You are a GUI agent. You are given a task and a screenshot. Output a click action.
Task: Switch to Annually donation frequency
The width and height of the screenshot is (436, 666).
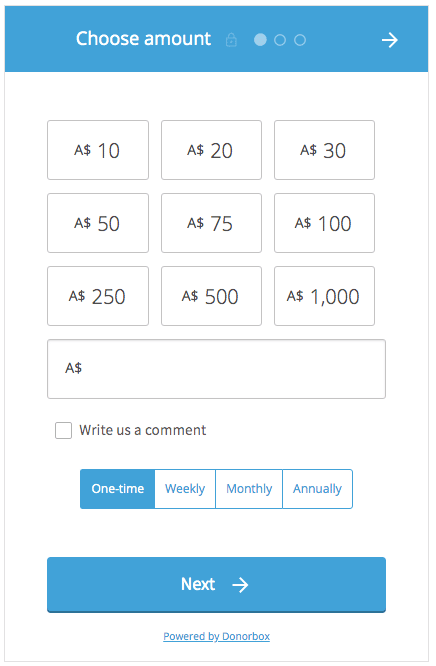pos(317,489)
